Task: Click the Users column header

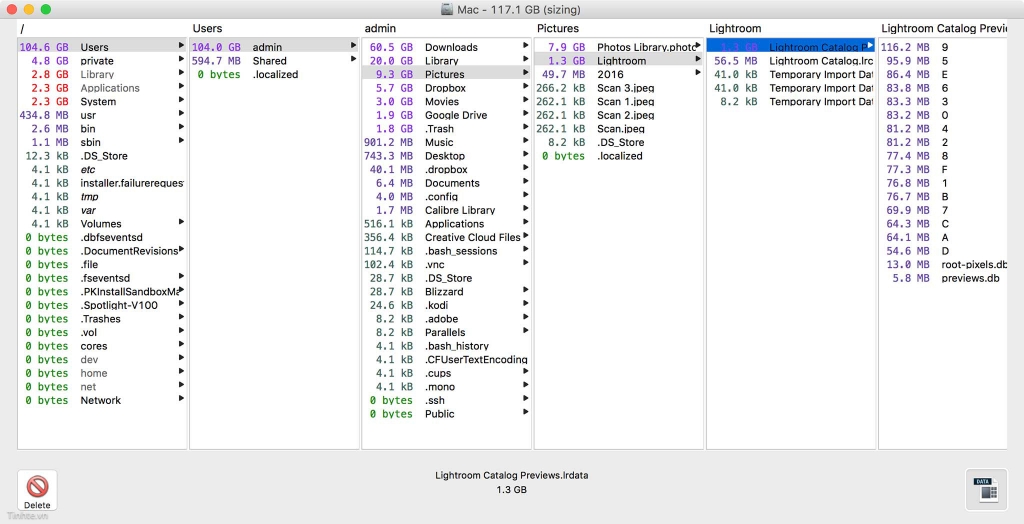Action: (207, 28)
